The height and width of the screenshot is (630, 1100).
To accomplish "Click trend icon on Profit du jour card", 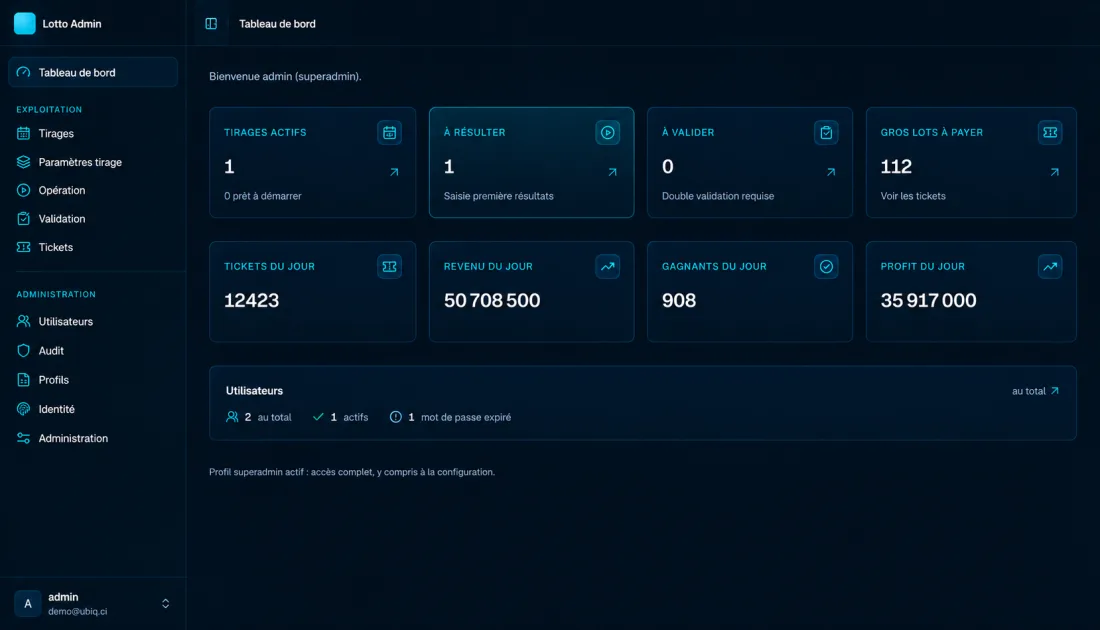I will (1050, 267).
